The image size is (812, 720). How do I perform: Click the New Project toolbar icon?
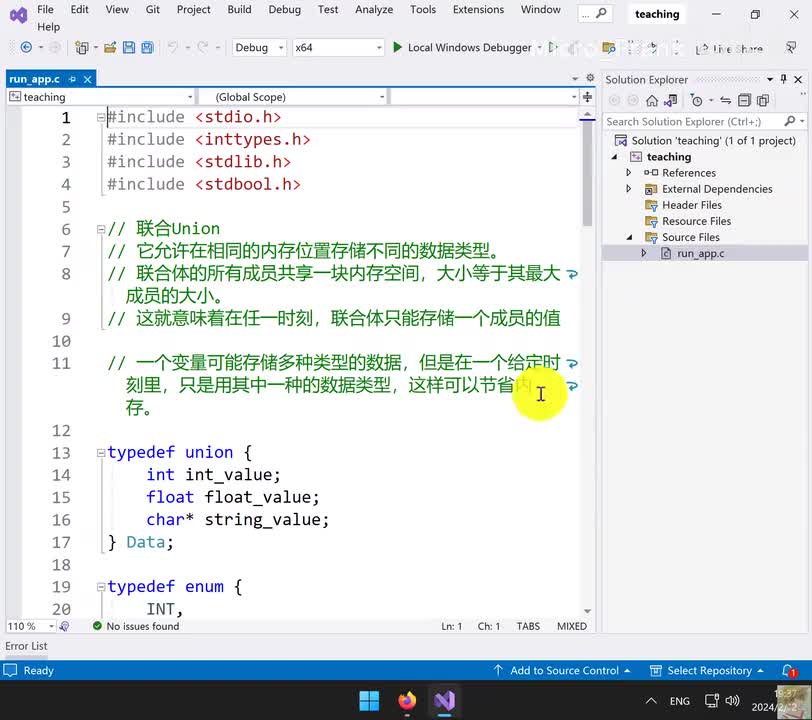[x=81, y=48]
